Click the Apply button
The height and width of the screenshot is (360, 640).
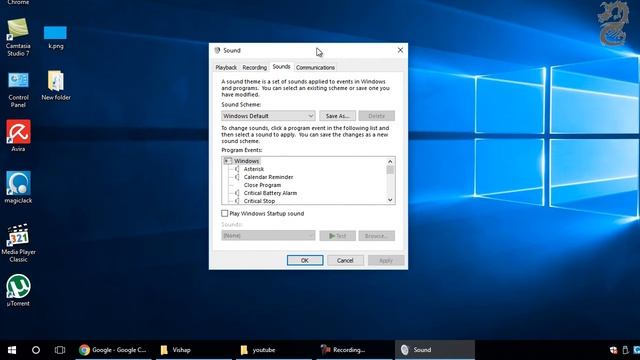pyautogui.click(x=386, y=260)
